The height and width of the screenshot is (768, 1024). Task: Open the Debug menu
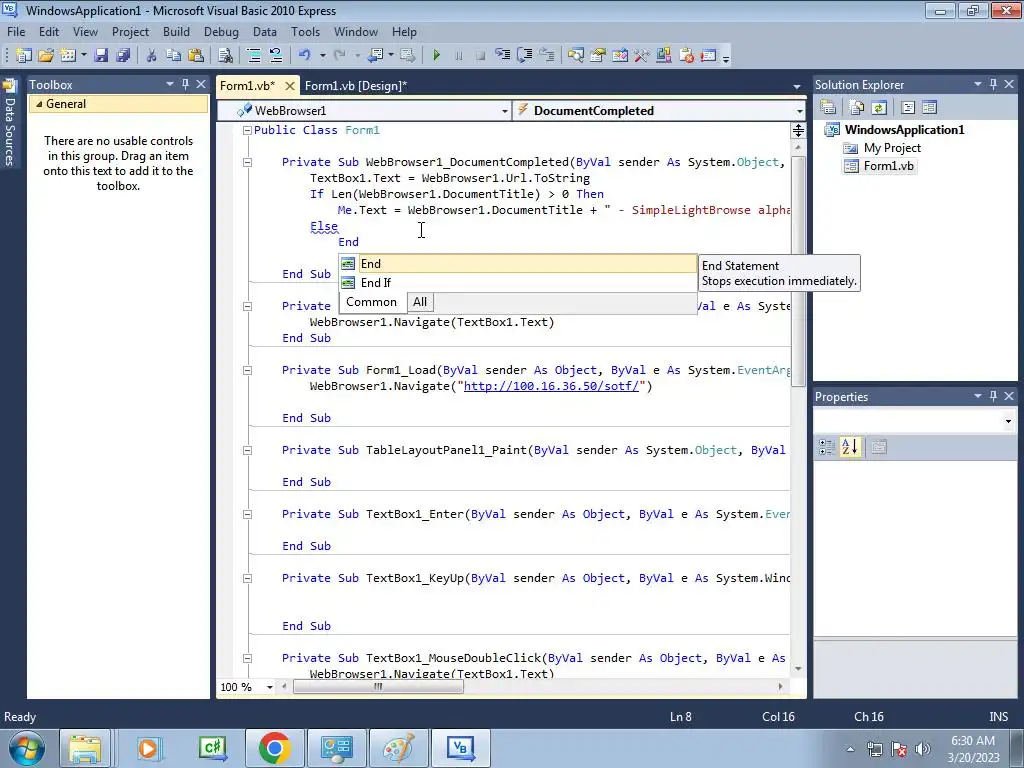click(221, 32)
